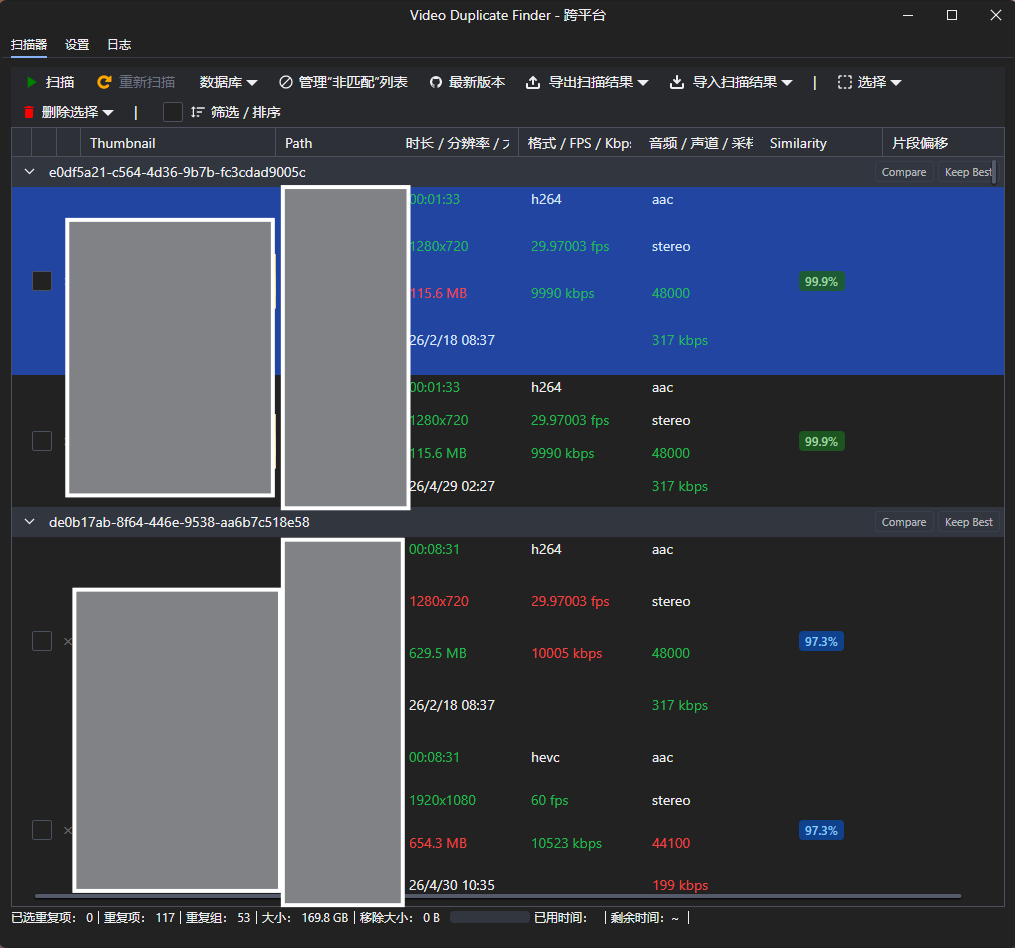1015x948 pixels.
Task: Tick checkbox of the hevc 1920x1080 row
Action: tap(42, 830)
